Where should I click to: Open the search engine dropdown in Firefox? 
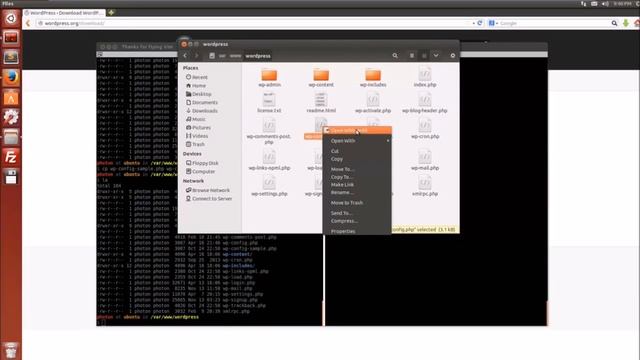click(493, 23)
